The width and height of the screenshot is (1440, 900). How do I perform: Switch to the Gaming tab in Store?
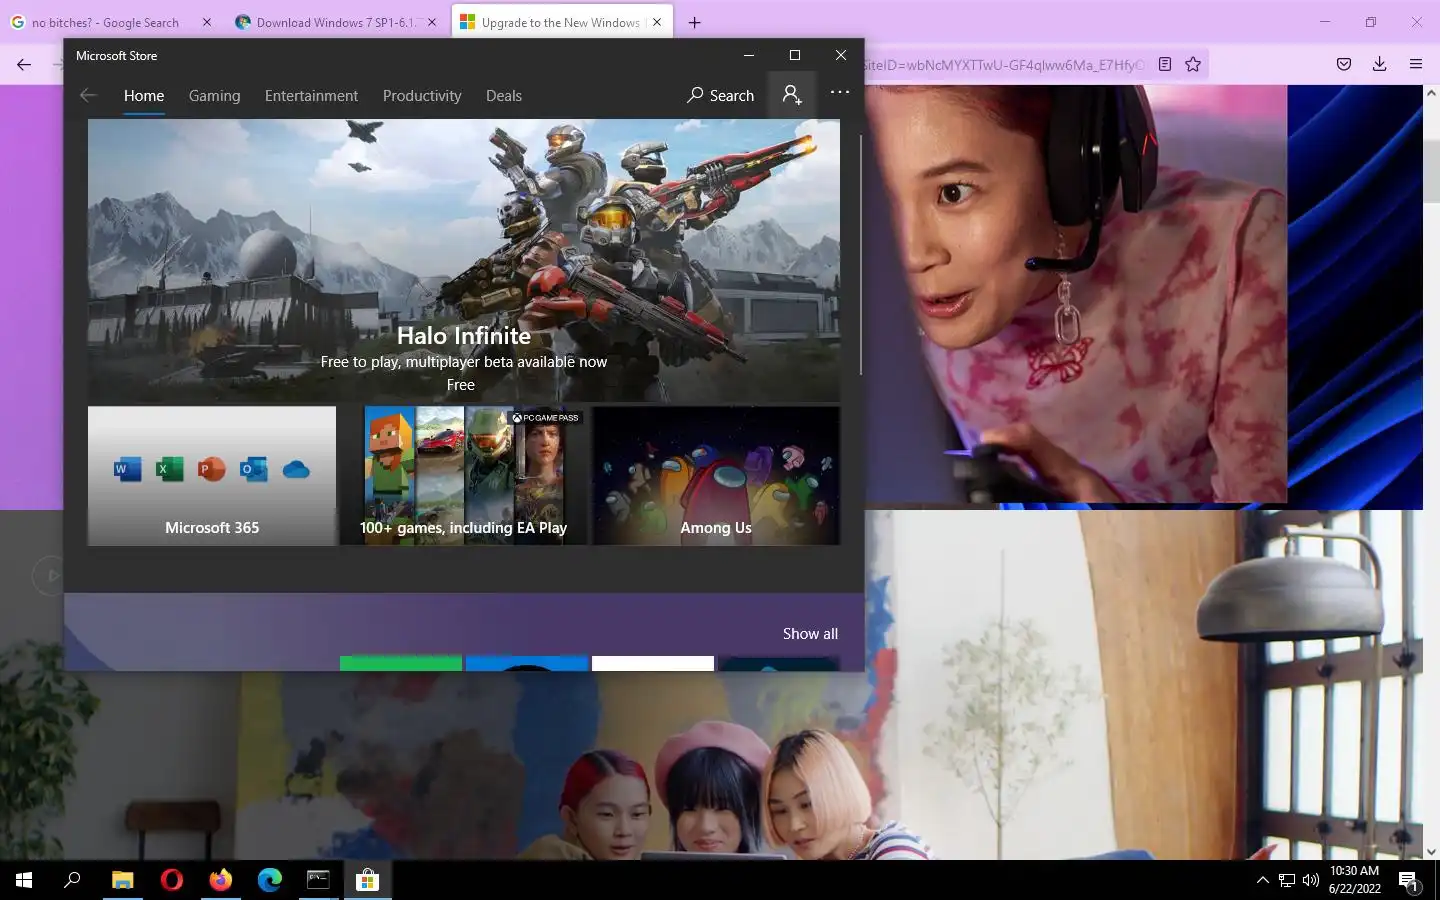pos(214,96)
